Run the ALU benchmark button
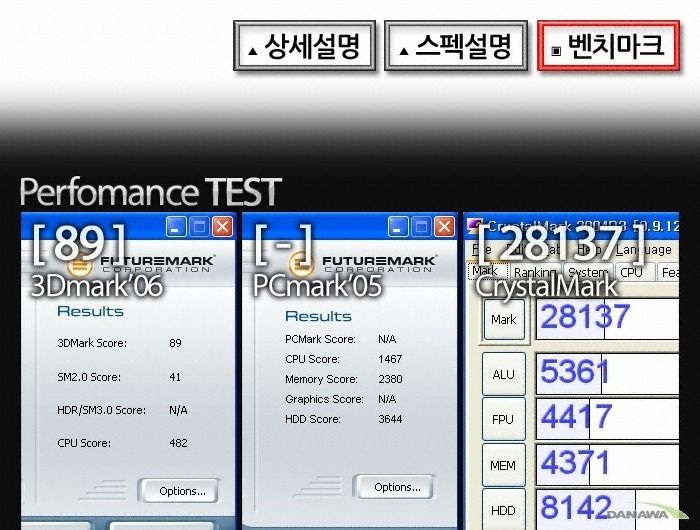 [x=504, y=374]
